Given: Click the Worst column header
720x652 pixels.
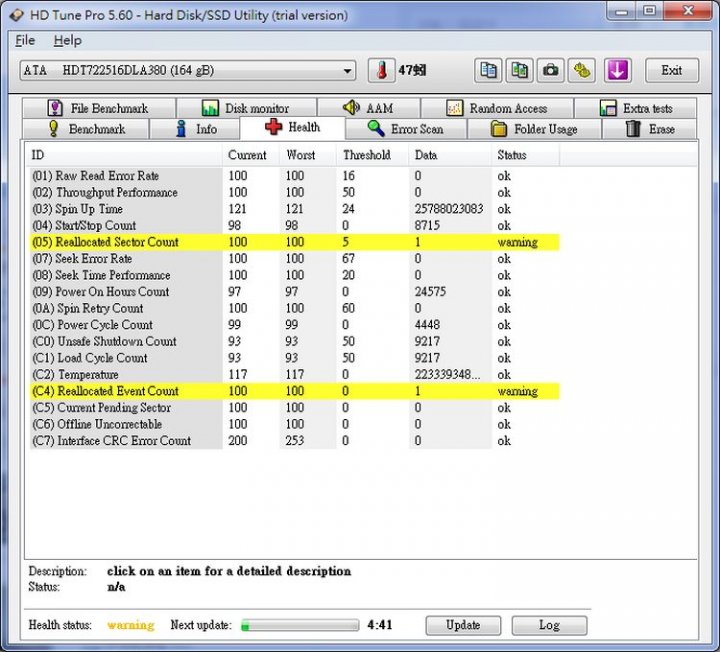Looking at the screenshot, I should point(308,155).
